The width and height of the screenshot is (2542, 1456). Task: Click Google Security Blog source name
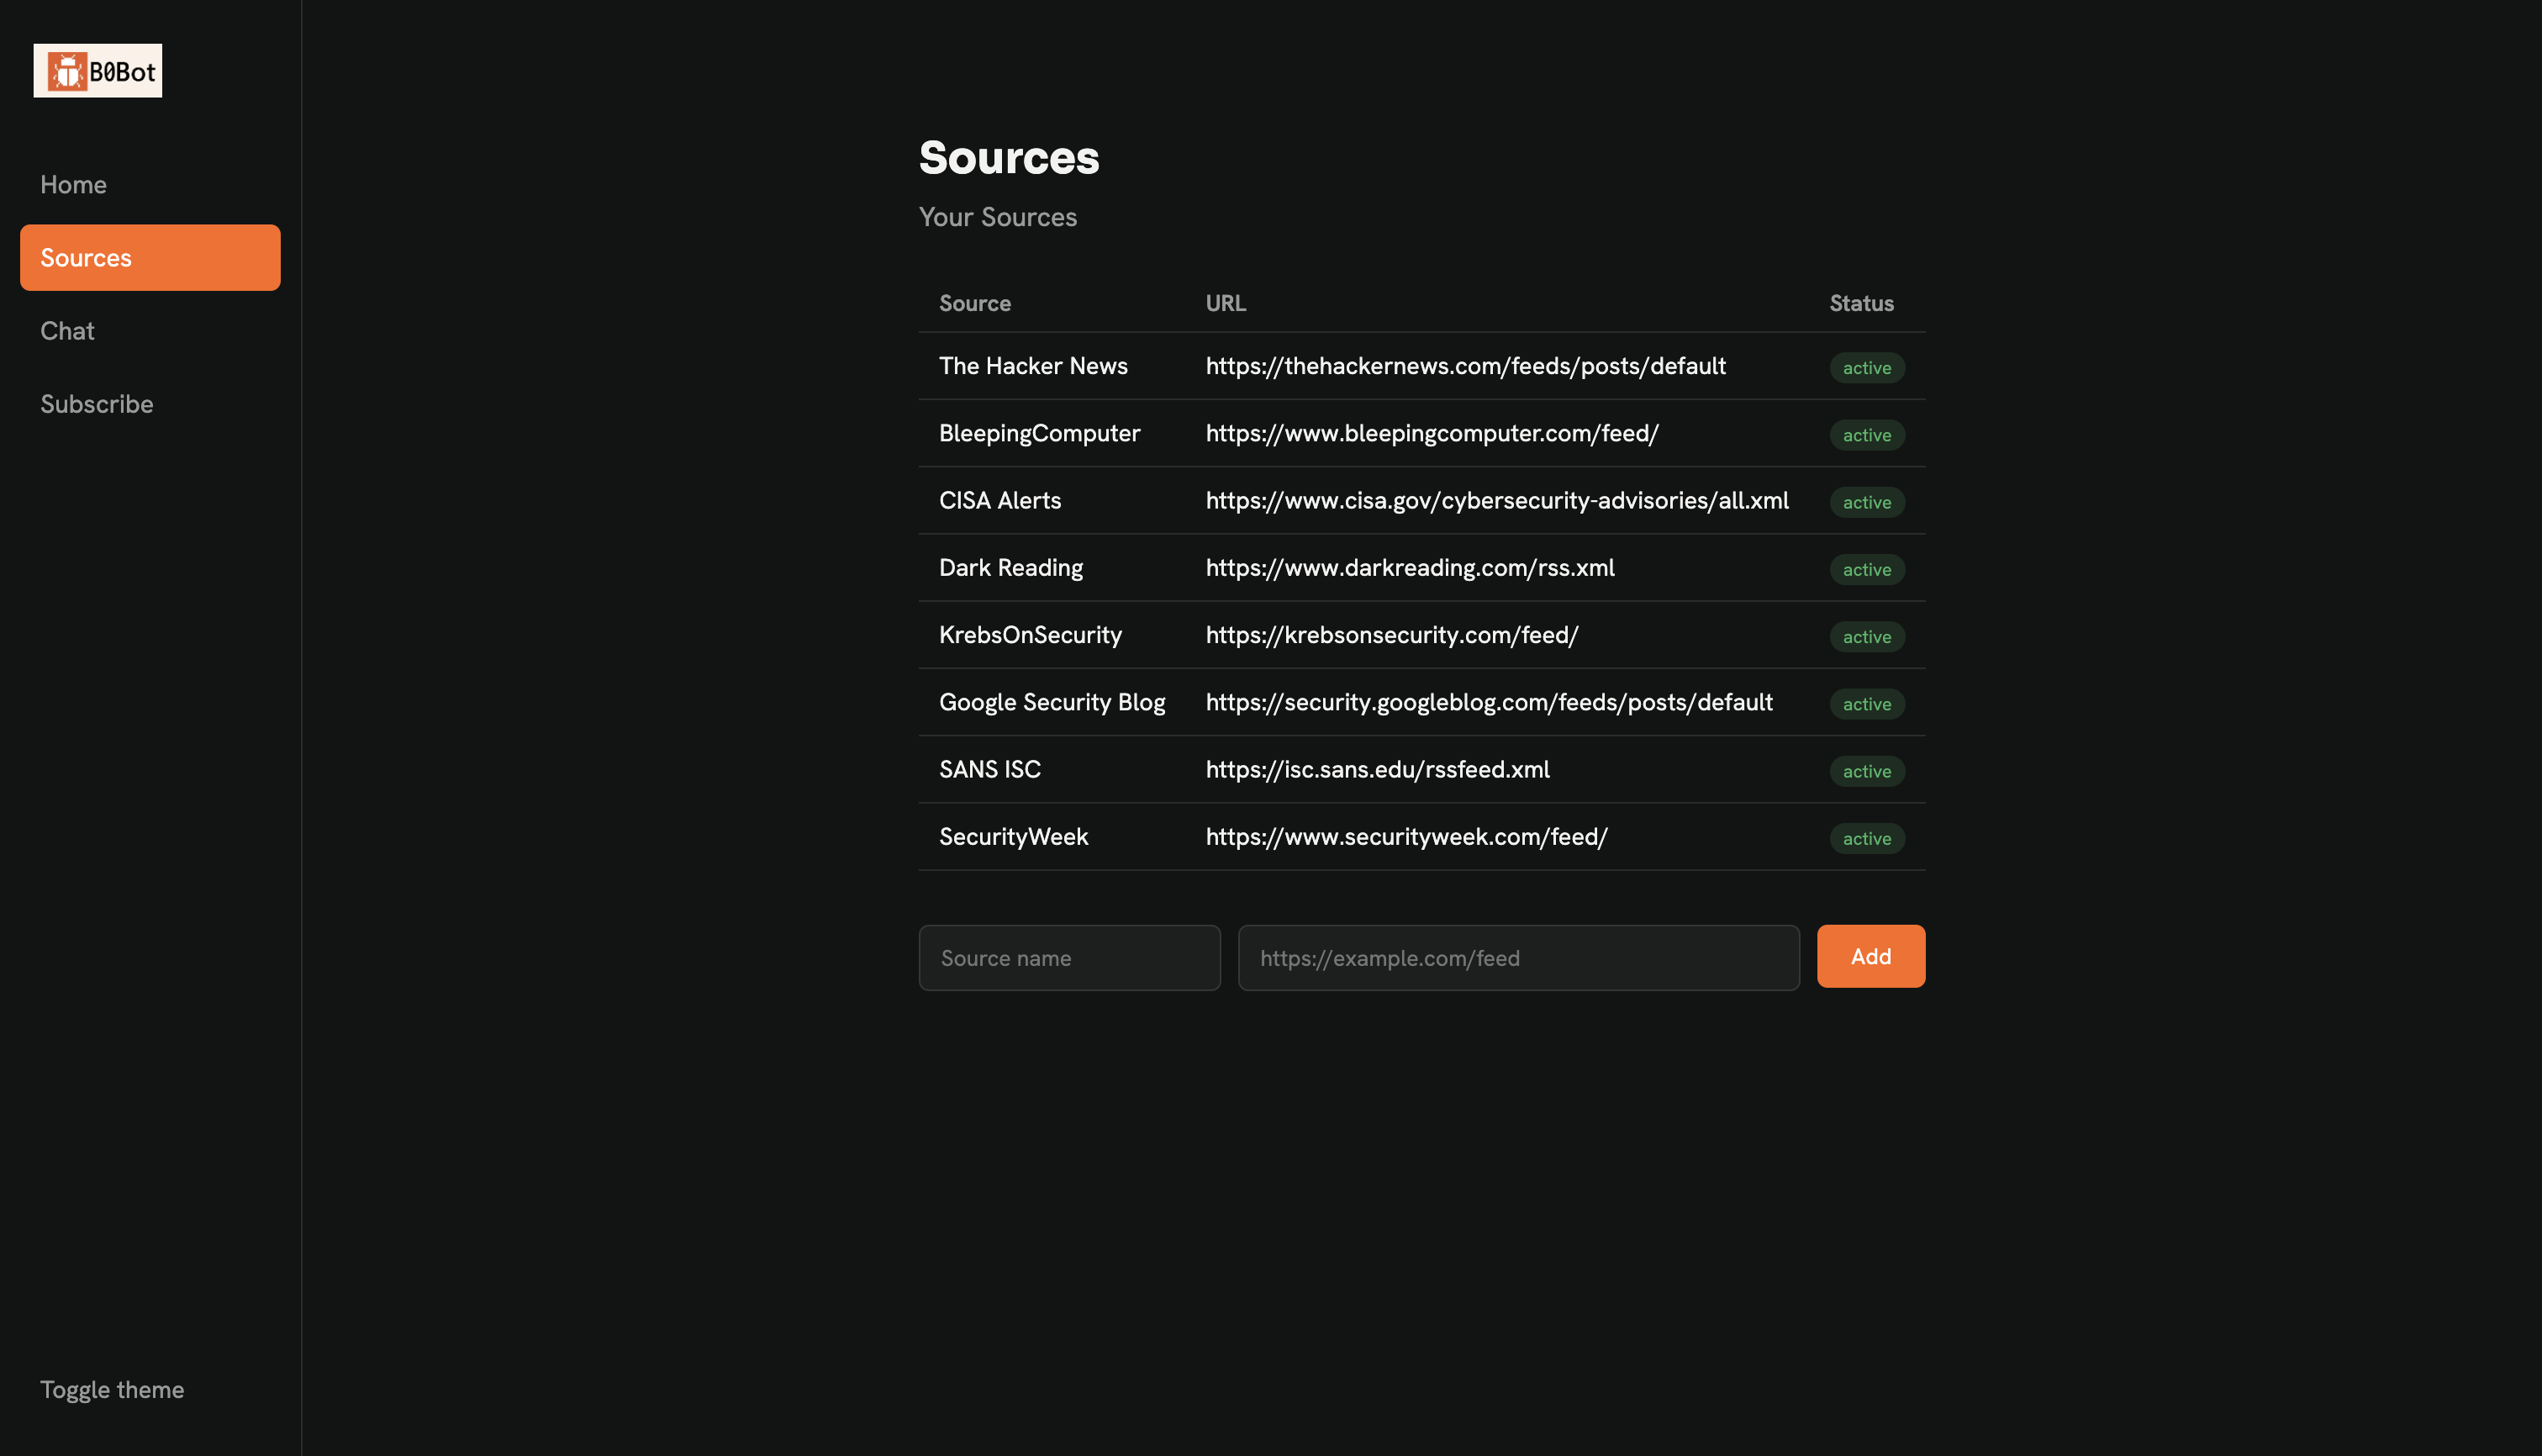[x=1052, y=702]
